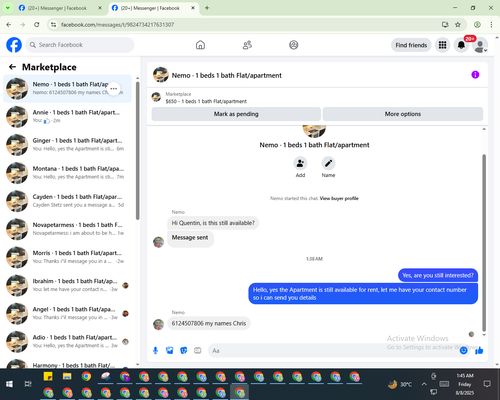Image resolution: width=500 pixels, height=400 pixels.
Task: Open the Facebook logo home link
Action: pyautogui.click(x=14, y=45)
